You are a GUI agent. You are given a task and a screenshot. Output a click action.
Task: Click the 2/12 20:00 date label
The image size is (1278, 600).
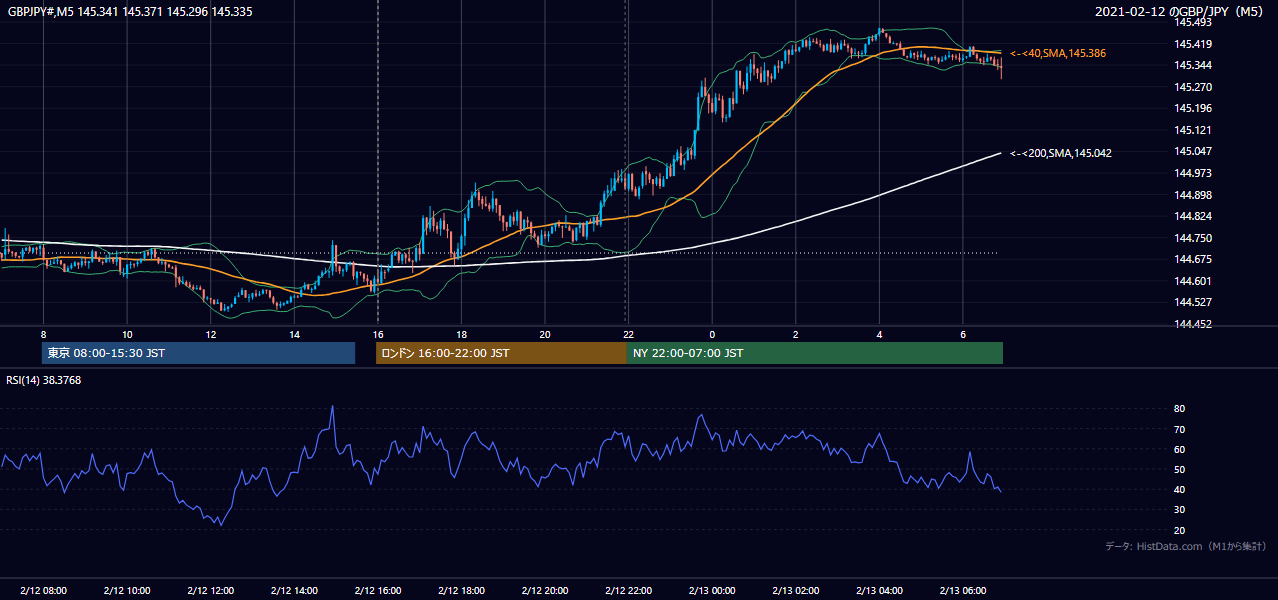point(545,591)
